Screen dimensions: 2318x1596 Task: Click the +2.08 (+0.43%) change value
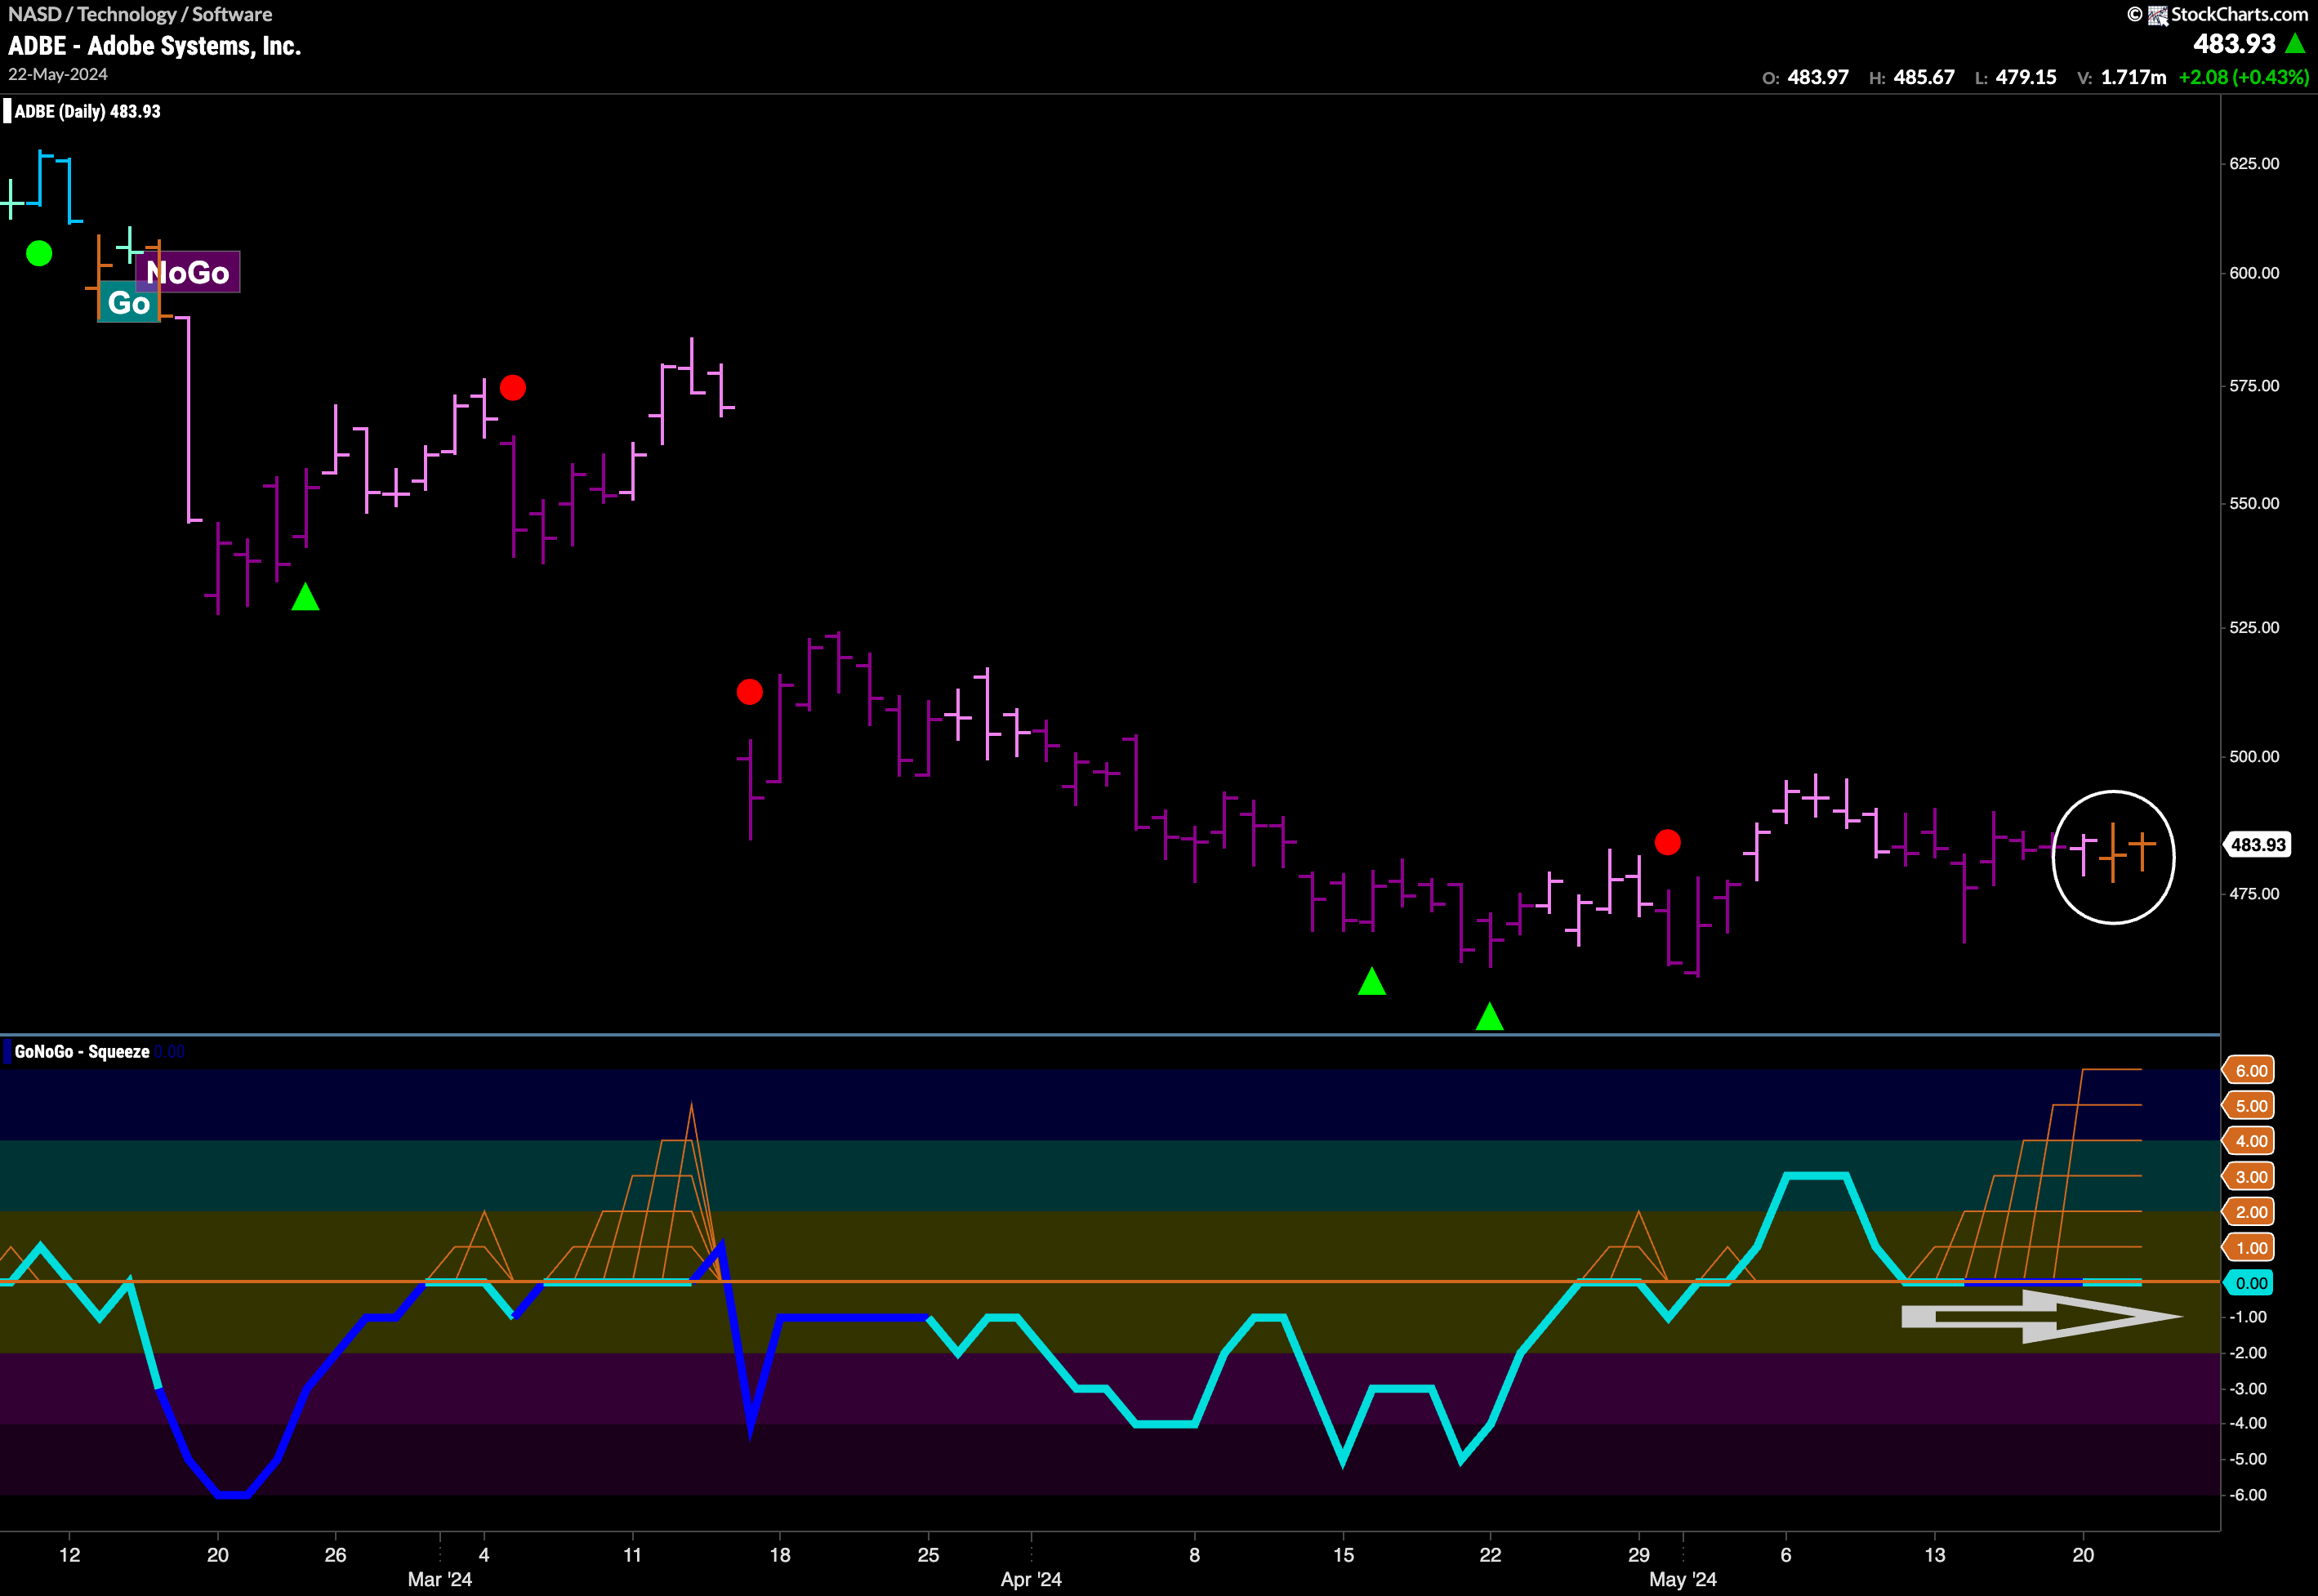tap(2244, 77)
